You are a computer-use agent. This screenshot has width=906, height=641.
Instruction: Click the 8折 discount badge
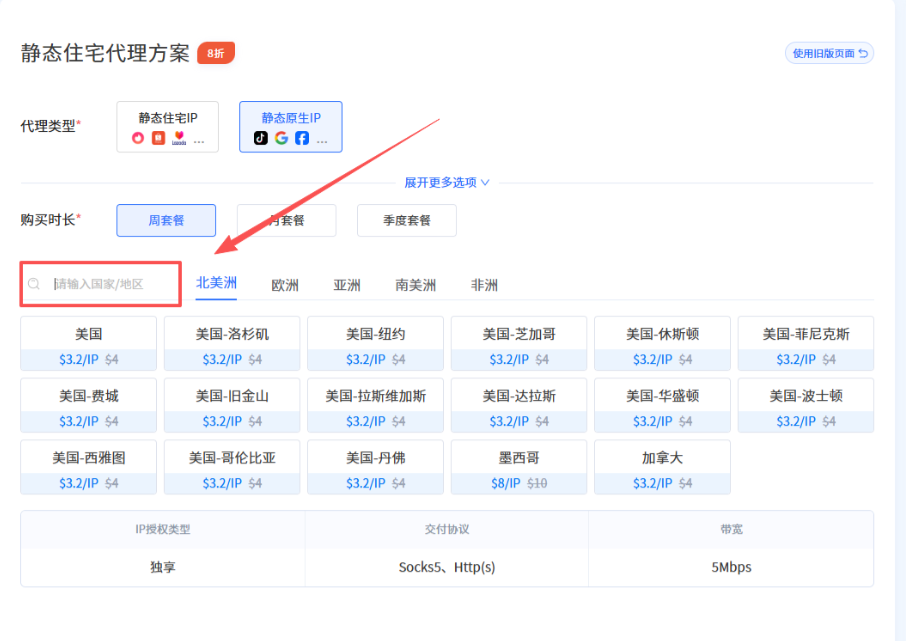216,53
